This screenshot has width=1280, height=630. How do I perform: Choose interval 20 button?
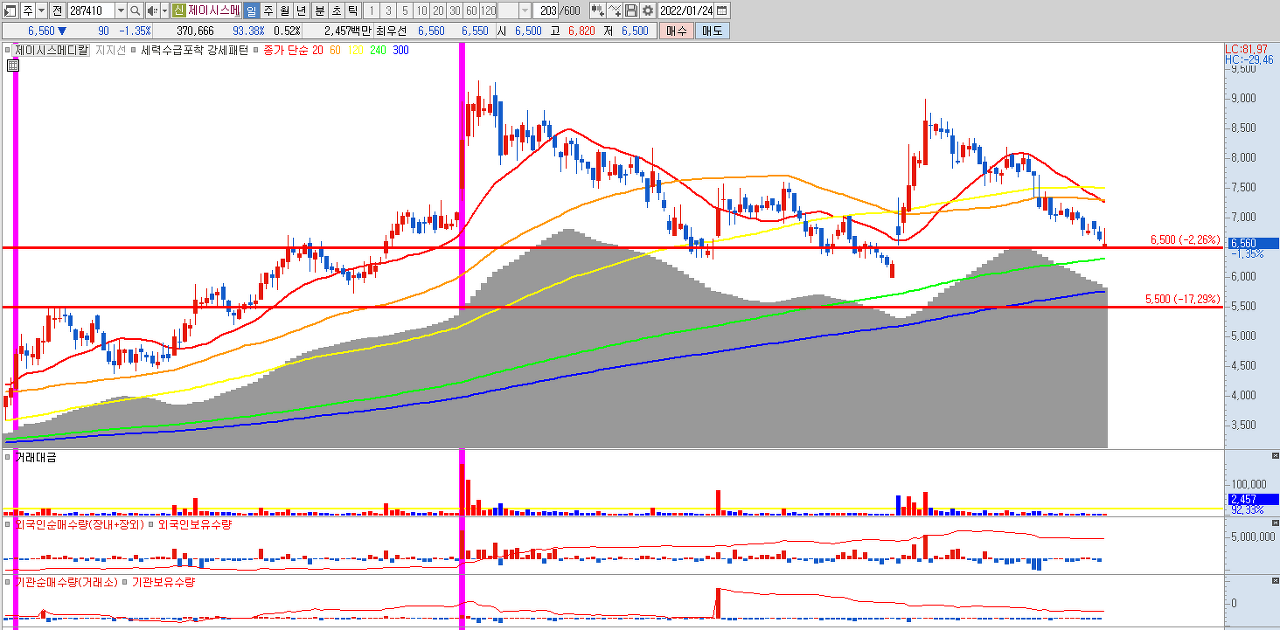click(438, 11)
